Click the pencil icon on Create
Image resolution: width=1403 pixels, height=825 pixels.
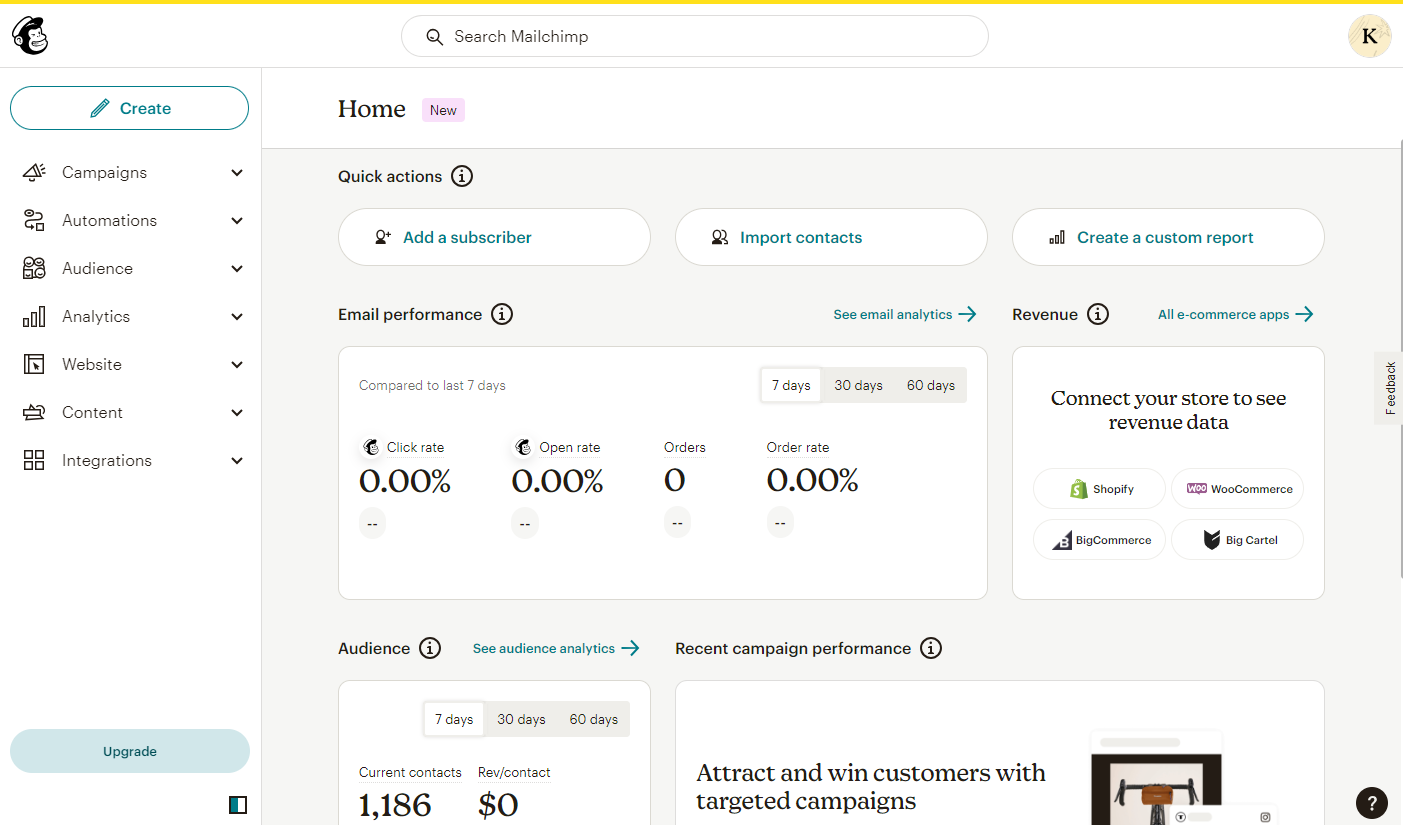coord(99,109)
